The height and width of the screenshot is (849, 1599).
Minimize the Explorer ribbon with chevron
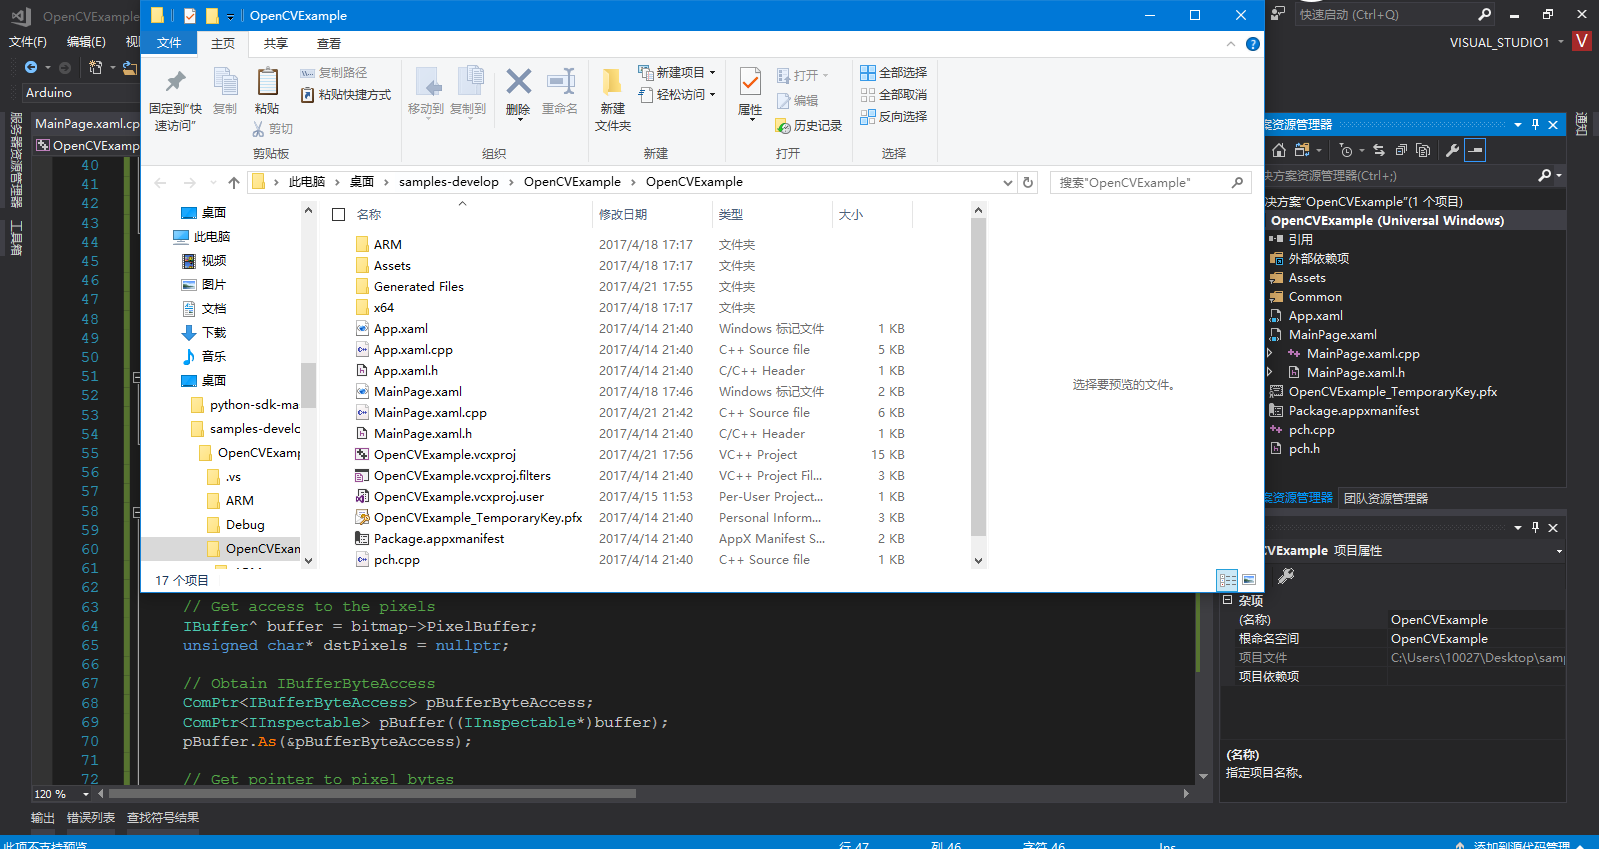pos(1231,44)
